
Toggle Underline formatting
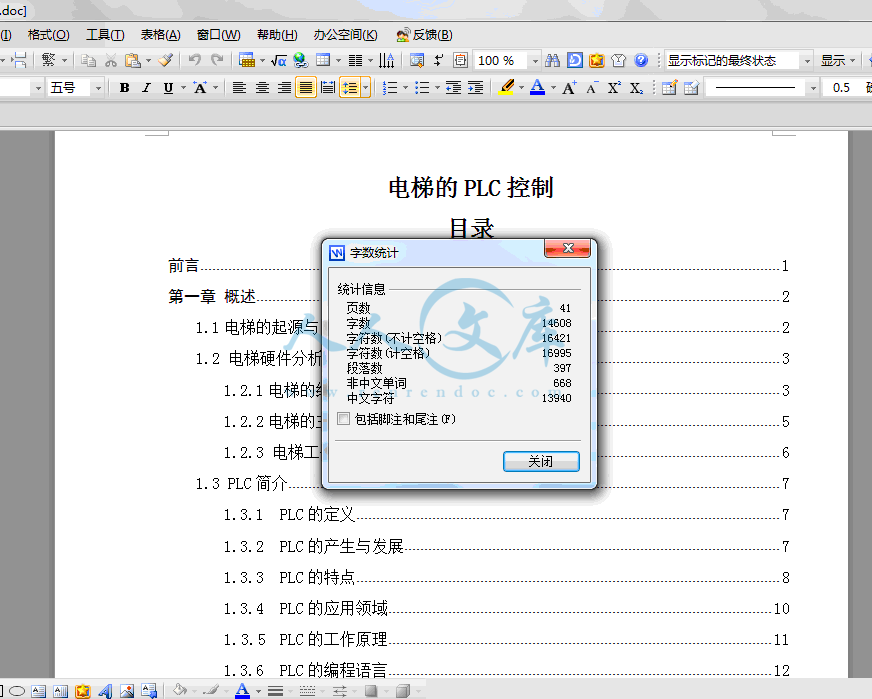tap(168, 87)
